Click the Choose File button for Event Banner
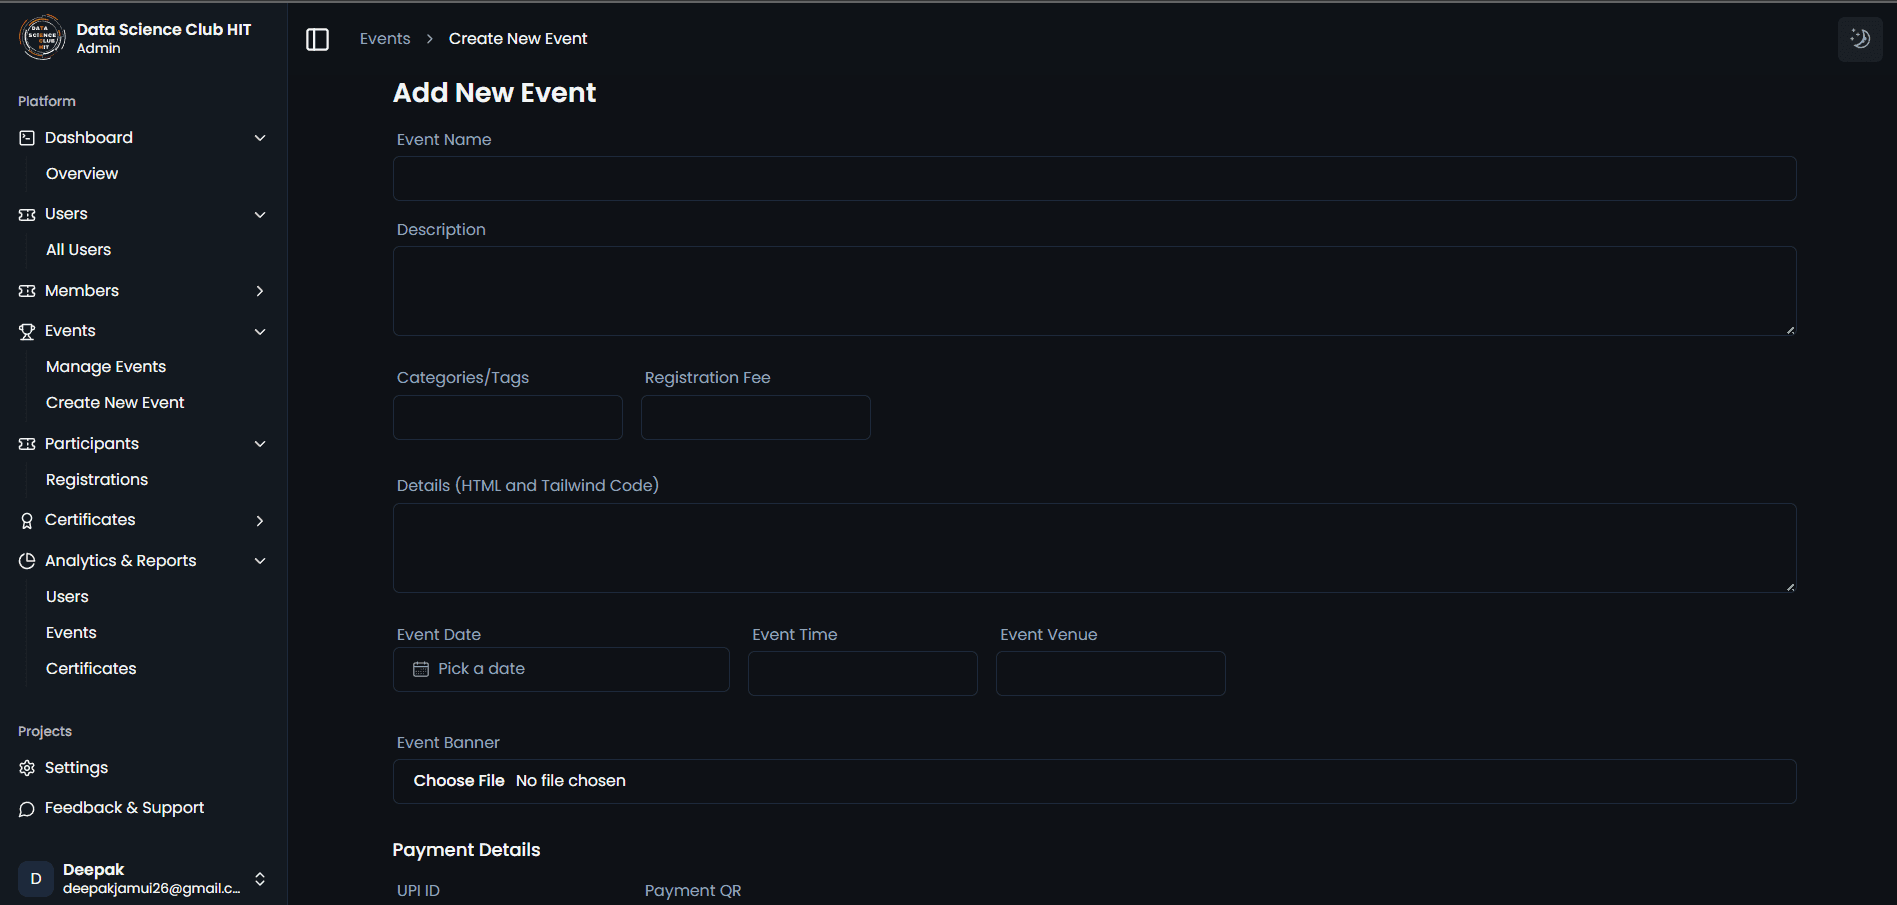 tap(459, 780)
